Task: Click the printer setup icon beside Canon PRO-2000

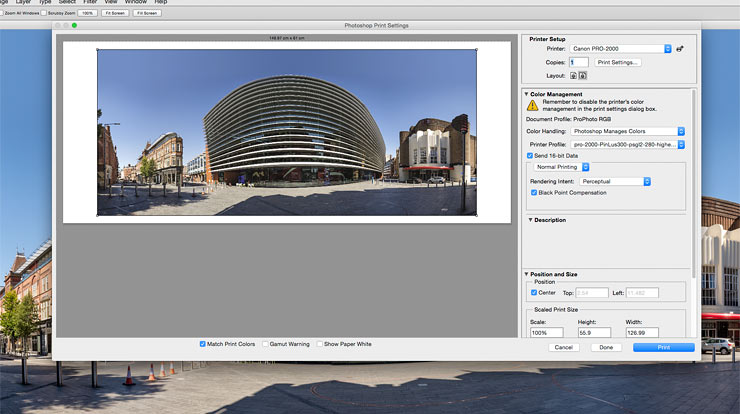Action: (x=680, y=49)
